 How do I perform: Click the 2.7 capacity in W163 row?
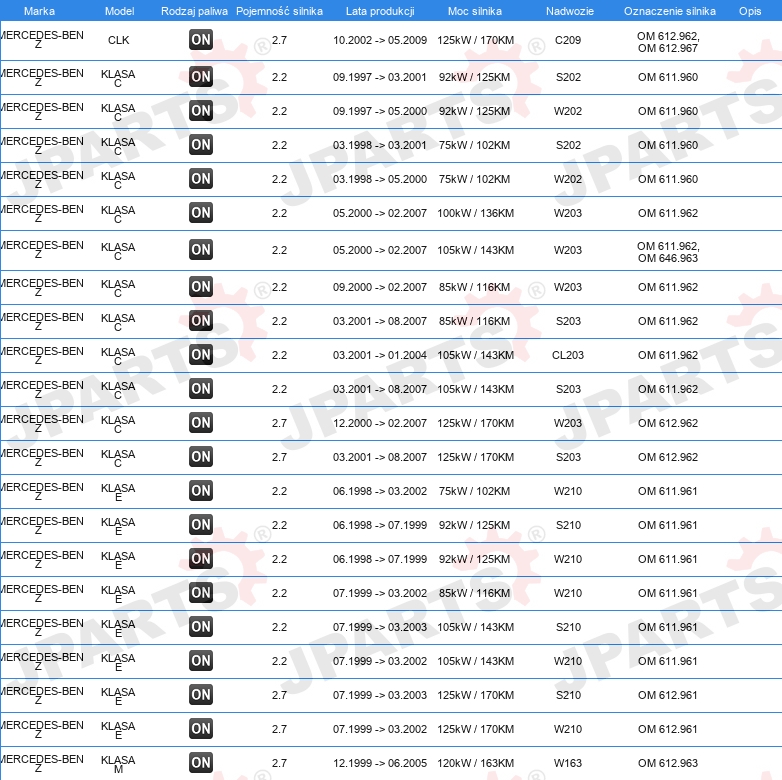pyautogui.click(x=279, y=763)
